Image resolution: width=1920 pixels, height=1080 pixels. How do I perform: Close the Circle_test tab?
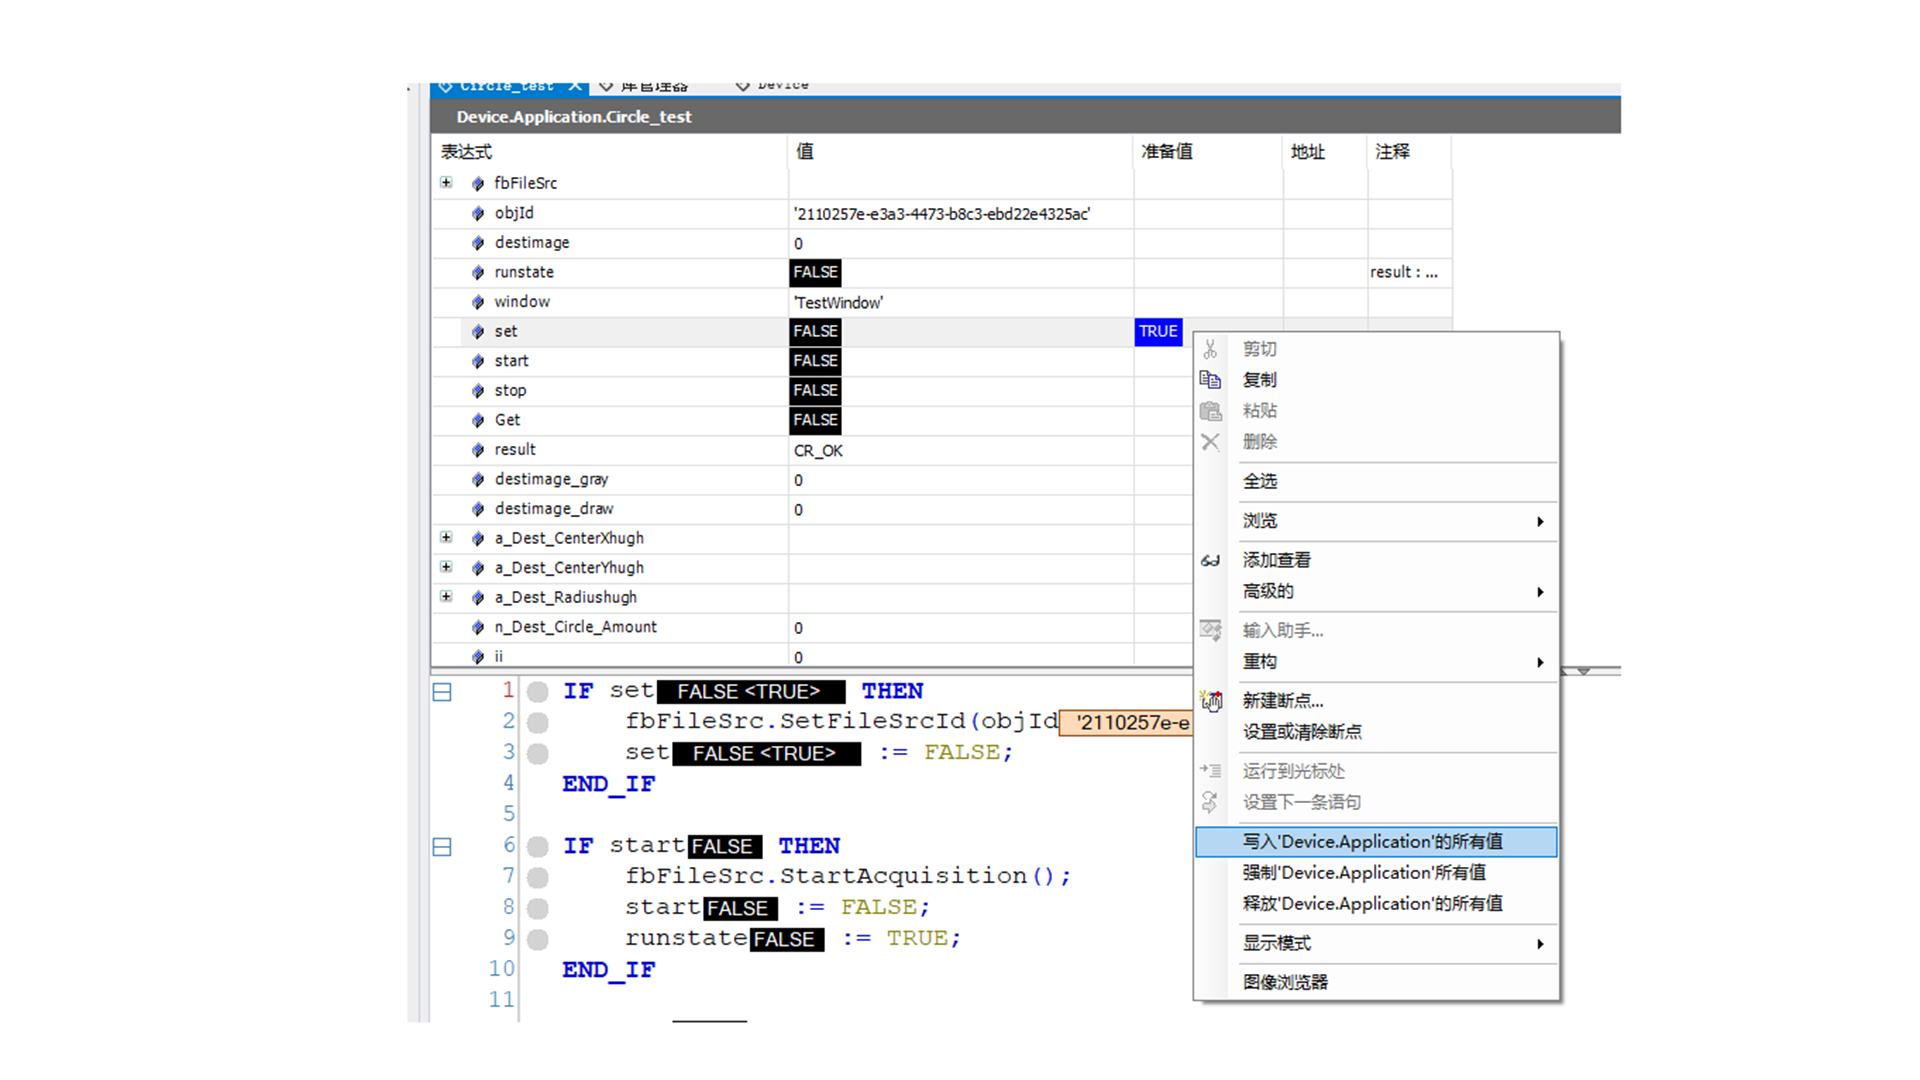(x=575, y=86)
